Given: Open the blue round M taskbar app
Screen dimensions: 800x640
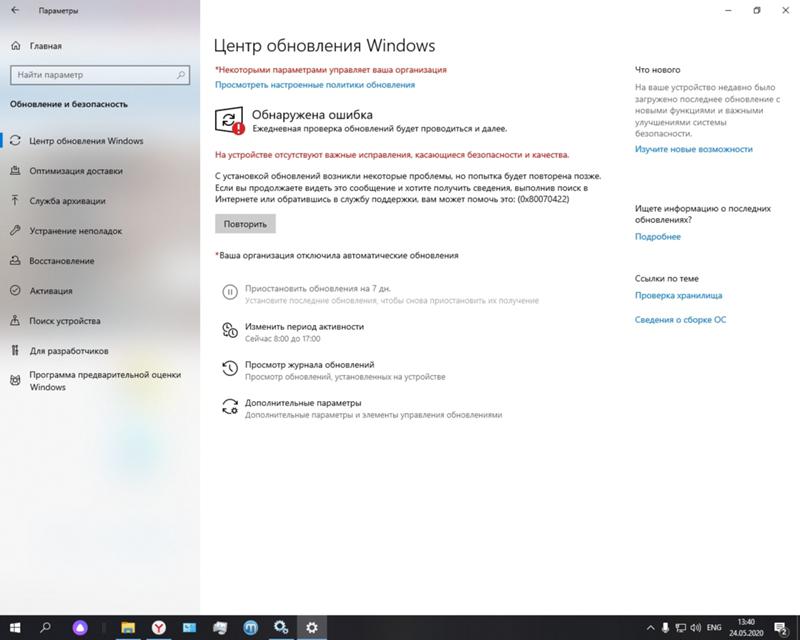Looking at the screenshot, I should tap(251, 628).
